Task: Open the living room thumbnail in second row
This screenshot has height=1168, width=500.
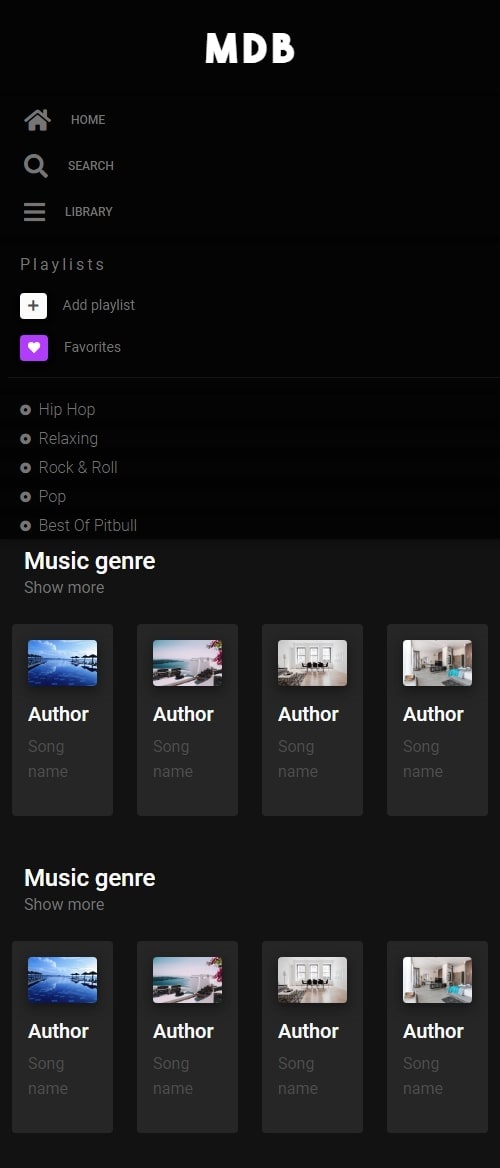Action: 437,980
